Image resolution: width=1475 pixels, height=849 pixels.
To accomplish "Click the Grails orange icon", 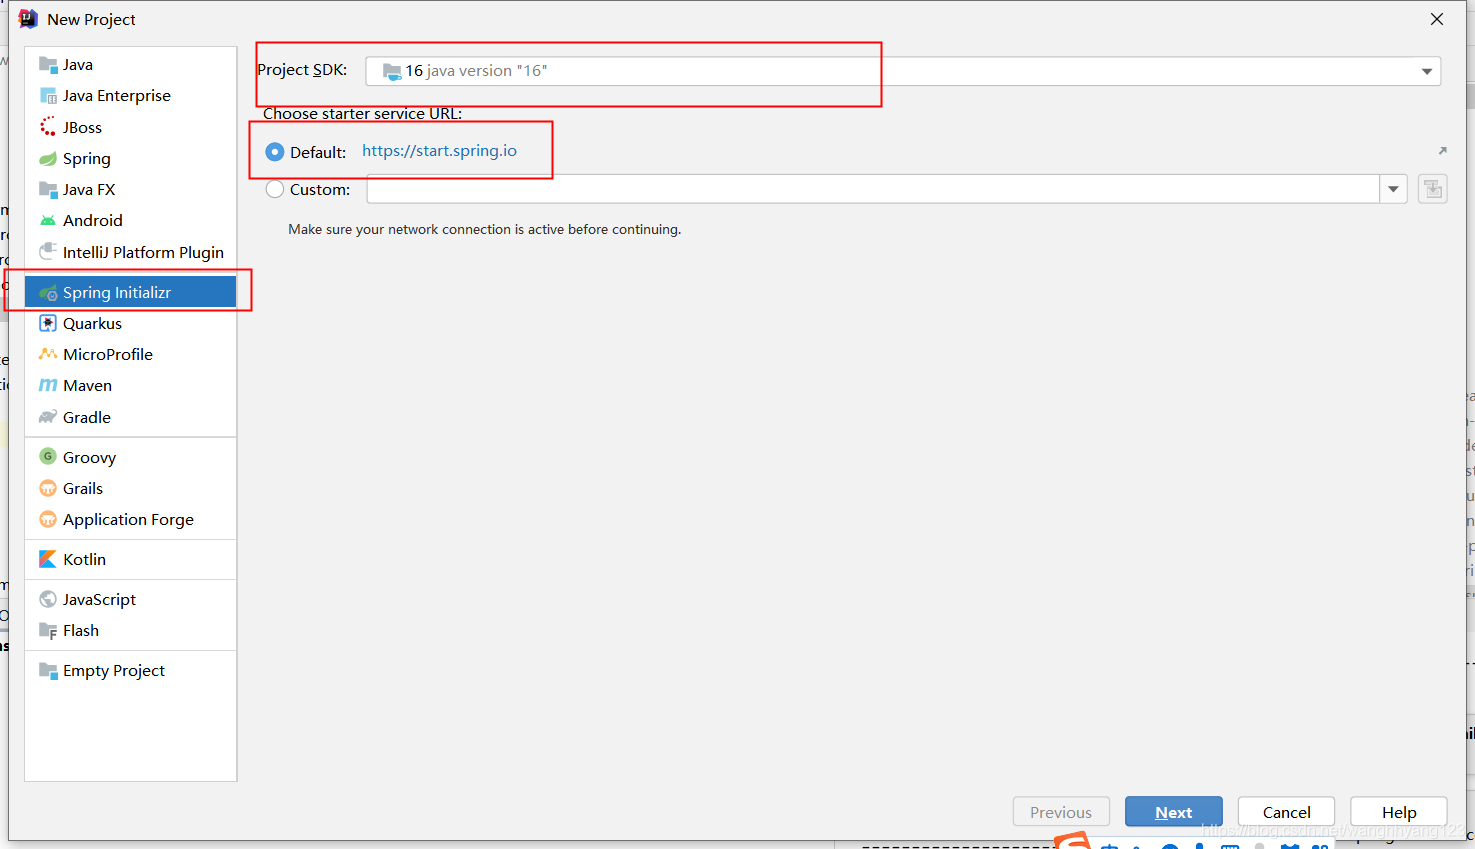I will coord(48,488).
